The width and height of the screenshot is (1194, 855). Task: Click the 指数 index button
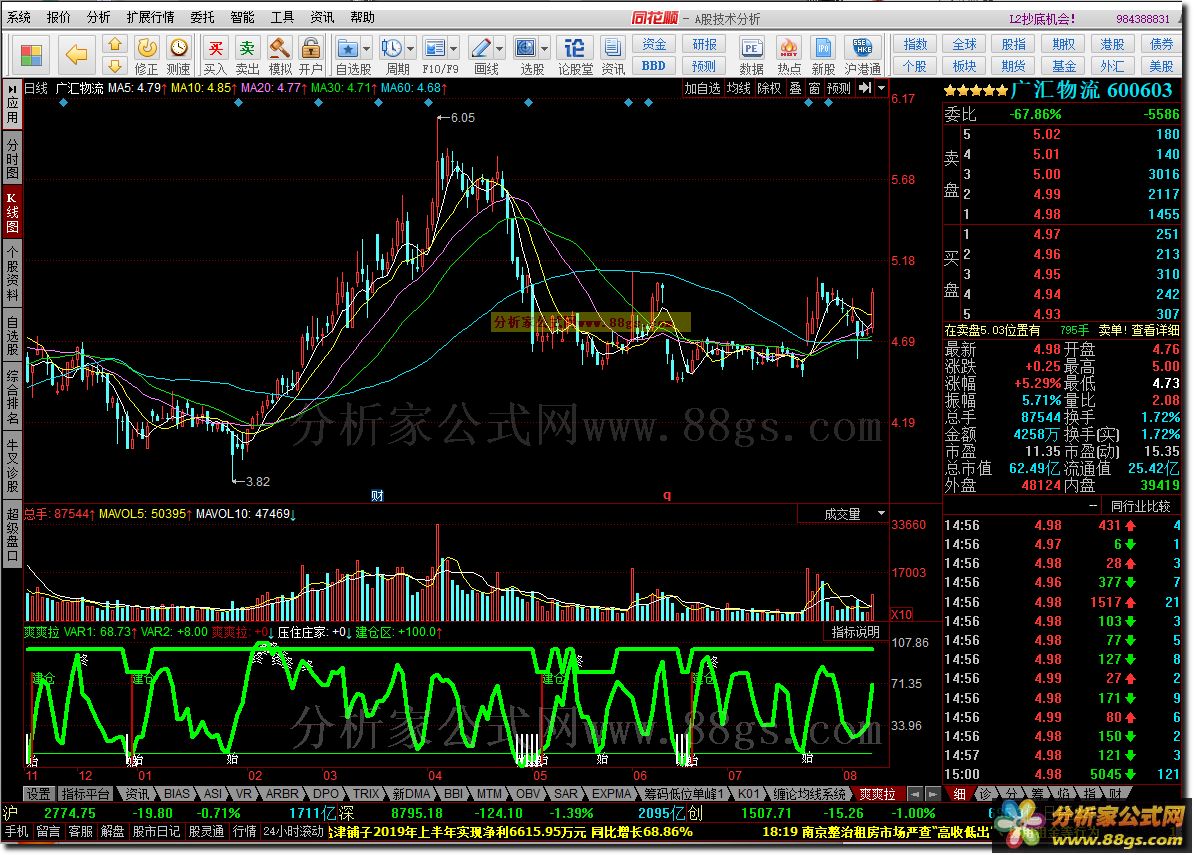(915, 44)
